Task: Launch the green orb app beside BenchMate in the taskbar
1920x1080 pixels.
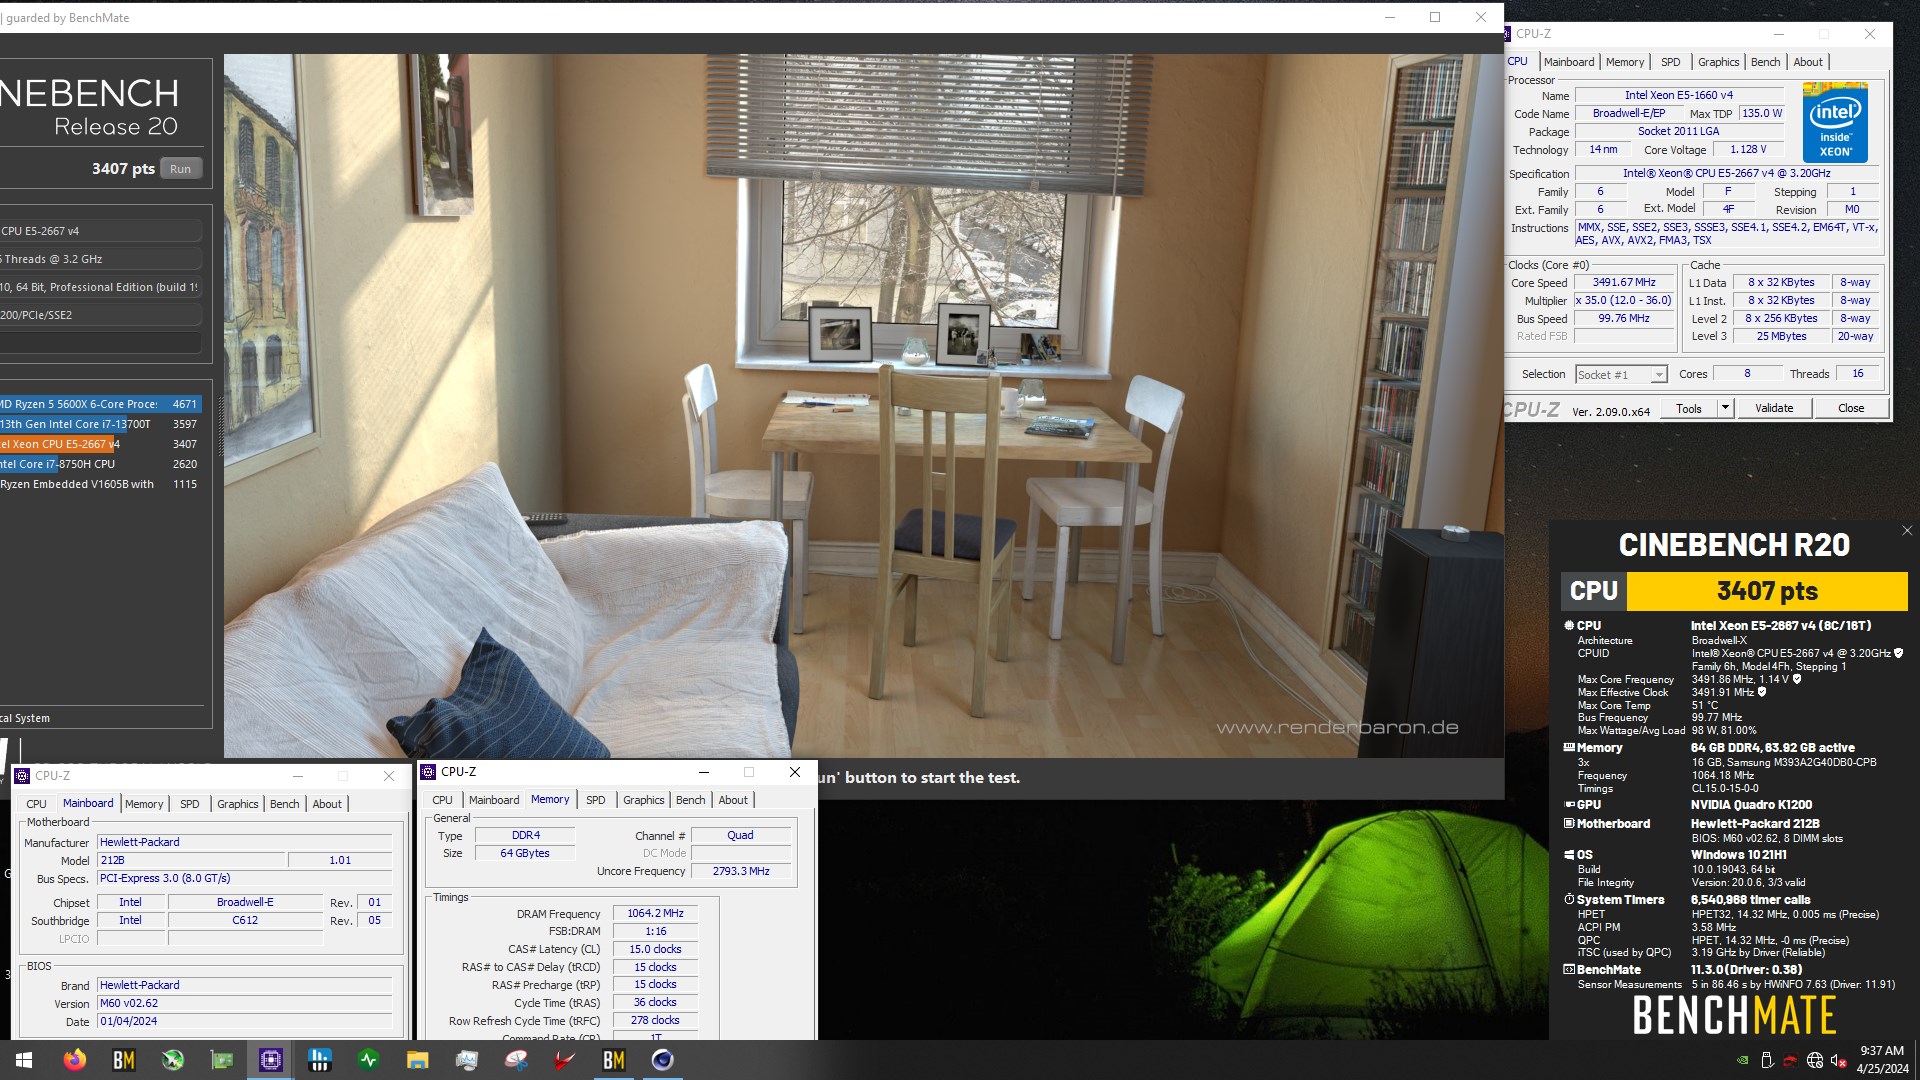Action: (172, 1060)
